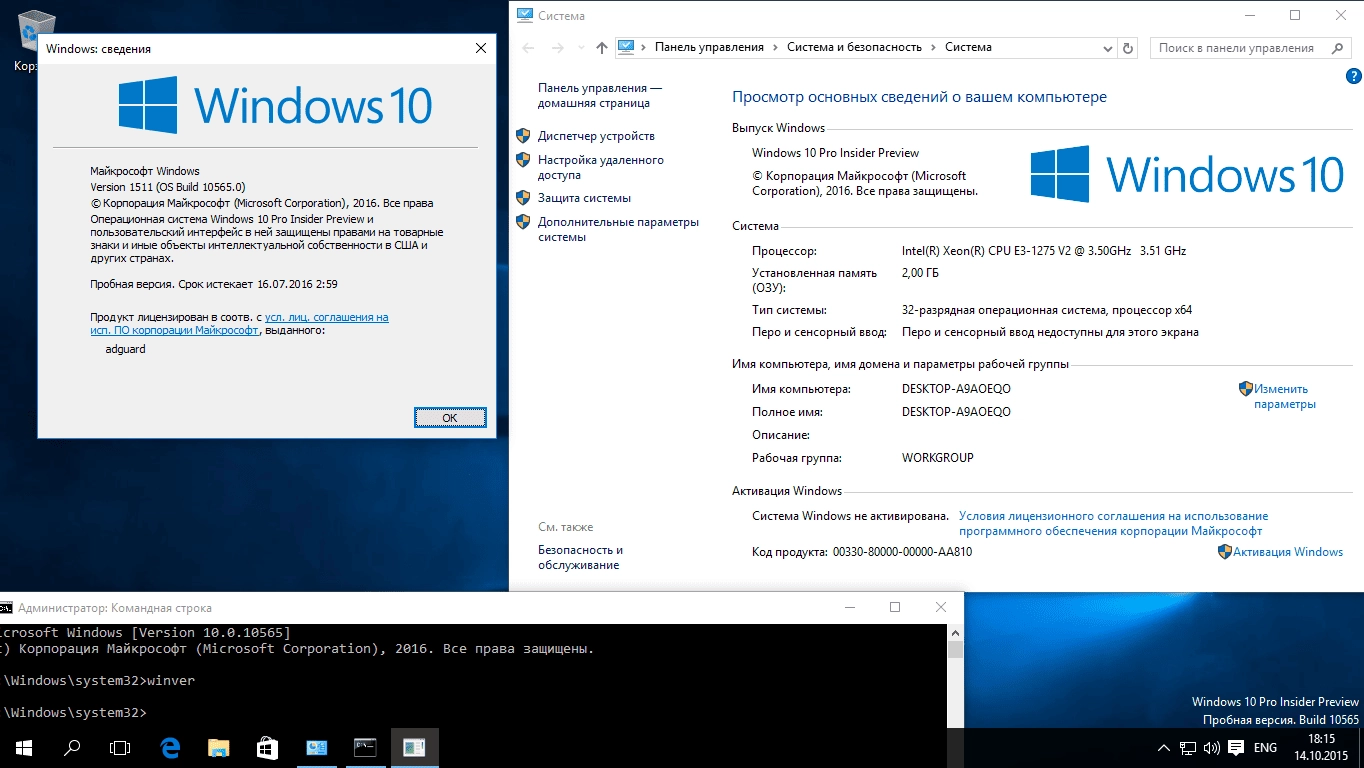Close the Windows about dialog
This screenshot has width=1364, height=768.
pyautogui.click(x=481, y=48)
